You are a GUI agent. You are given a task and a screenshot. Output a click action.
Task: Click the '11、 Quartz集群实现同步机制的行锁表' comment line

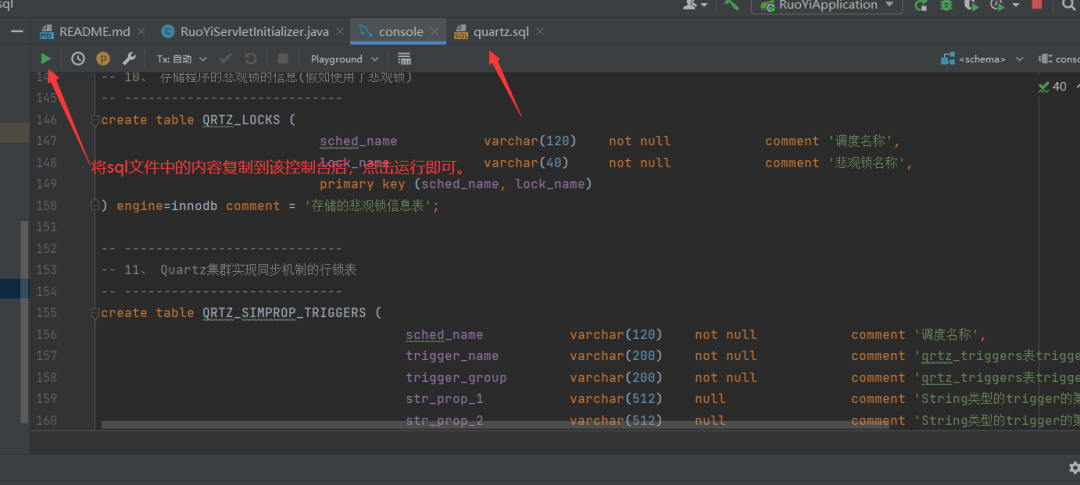pyautogui.click(x=229, y=269)
